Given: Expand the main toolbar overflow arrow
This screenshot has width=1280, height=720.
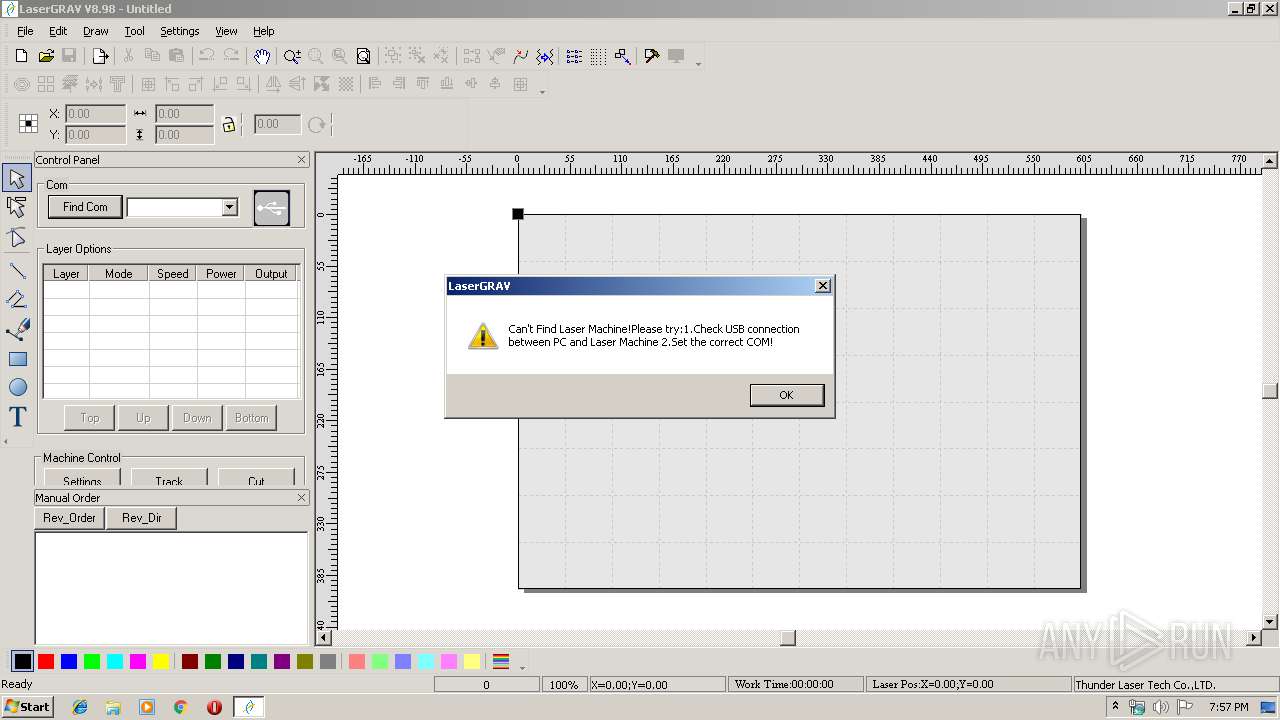Looking at the screenshot, I should point(698,63).
